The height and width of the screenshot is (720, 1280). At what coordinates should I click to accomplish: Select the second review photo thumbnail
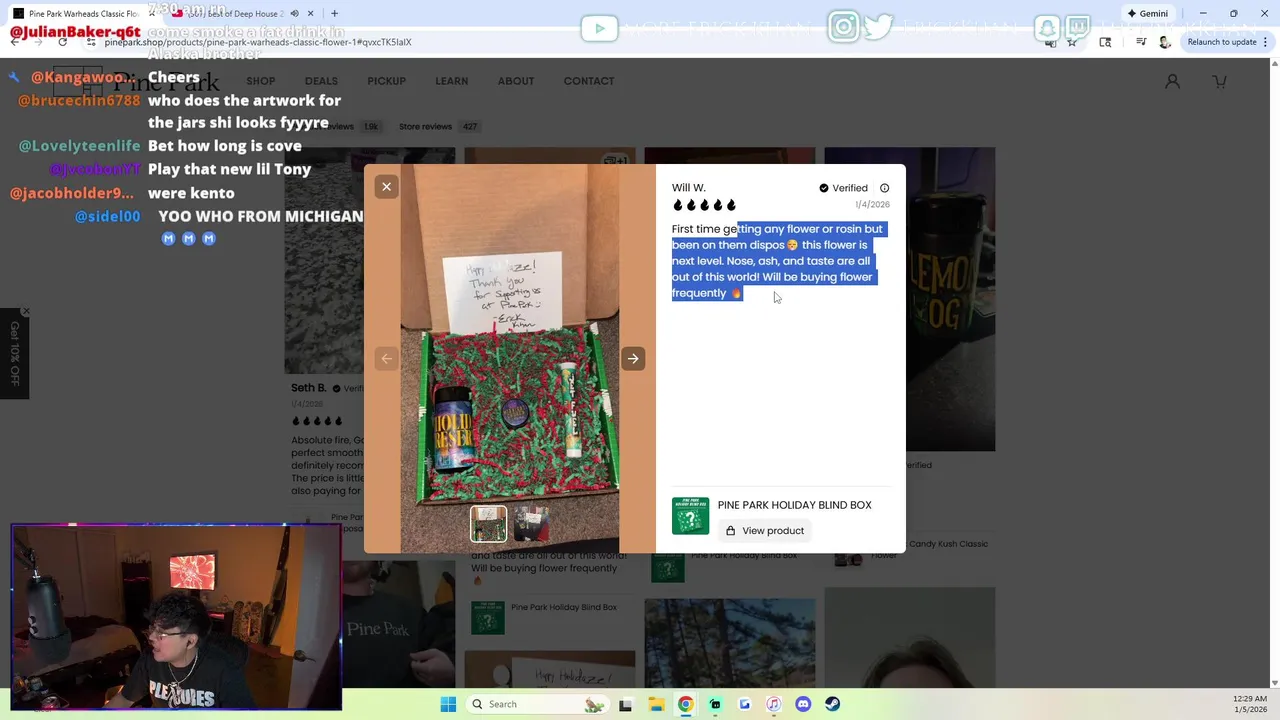(x=531, y=524)
